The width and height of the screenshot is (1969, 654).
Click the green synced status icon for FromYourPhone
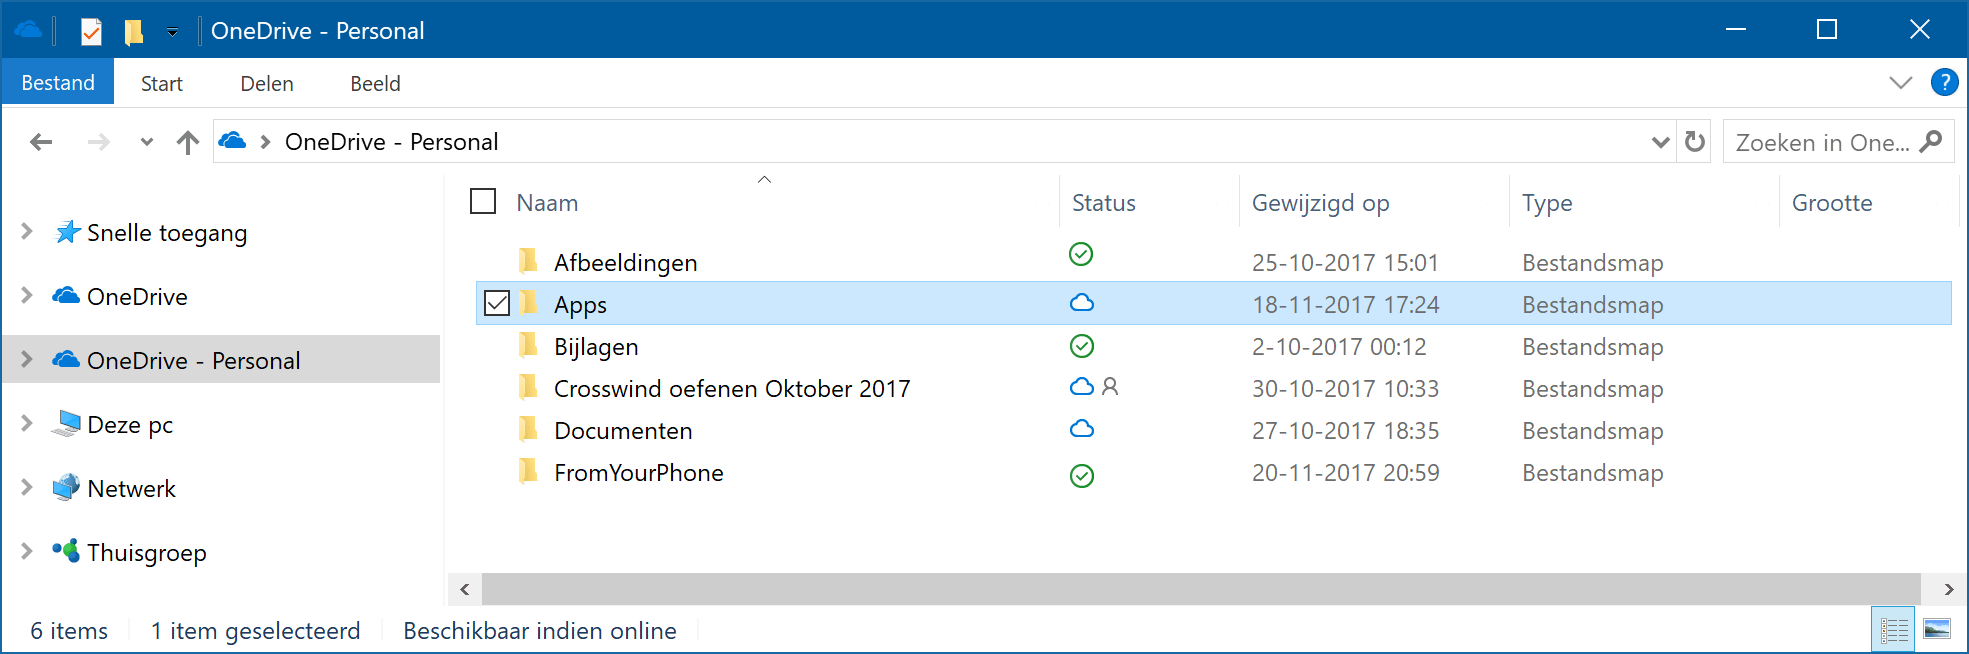[x=1081, y=476]
